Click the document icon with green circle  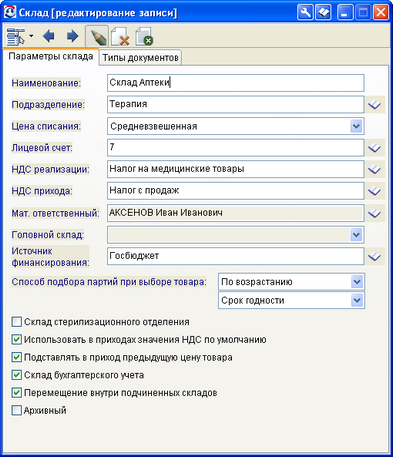[144, 36]
